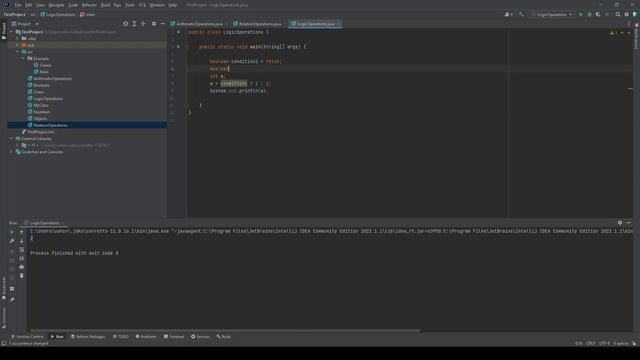This screenshot has width=640, height=360.
Task: Toggle Bookmarks stripe on left edge
Action: pos(4,288)
